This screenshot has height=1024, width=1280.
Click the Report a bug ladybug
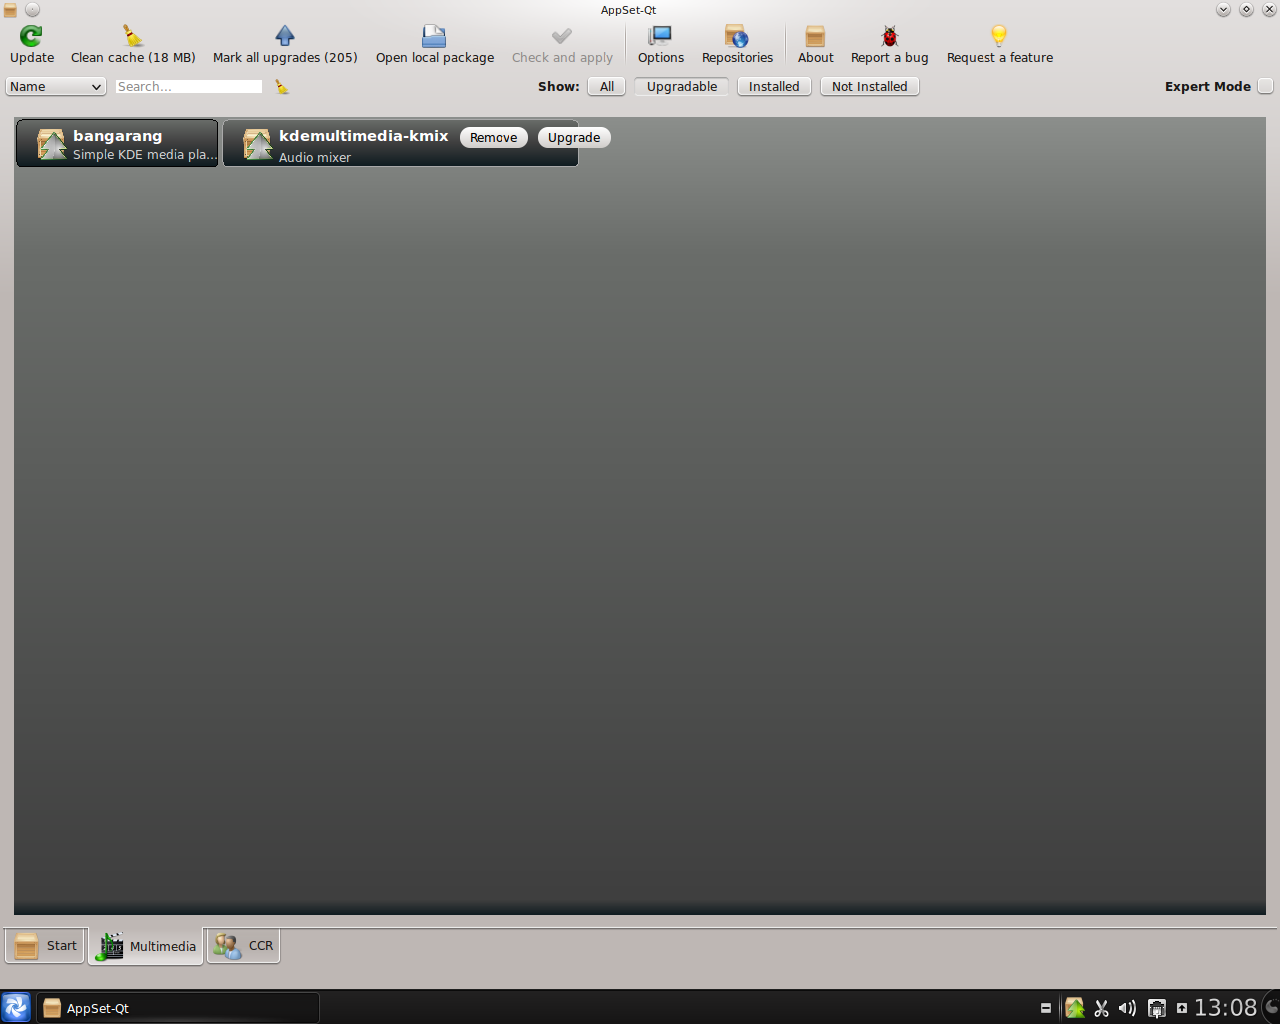(x=889, y=36)
